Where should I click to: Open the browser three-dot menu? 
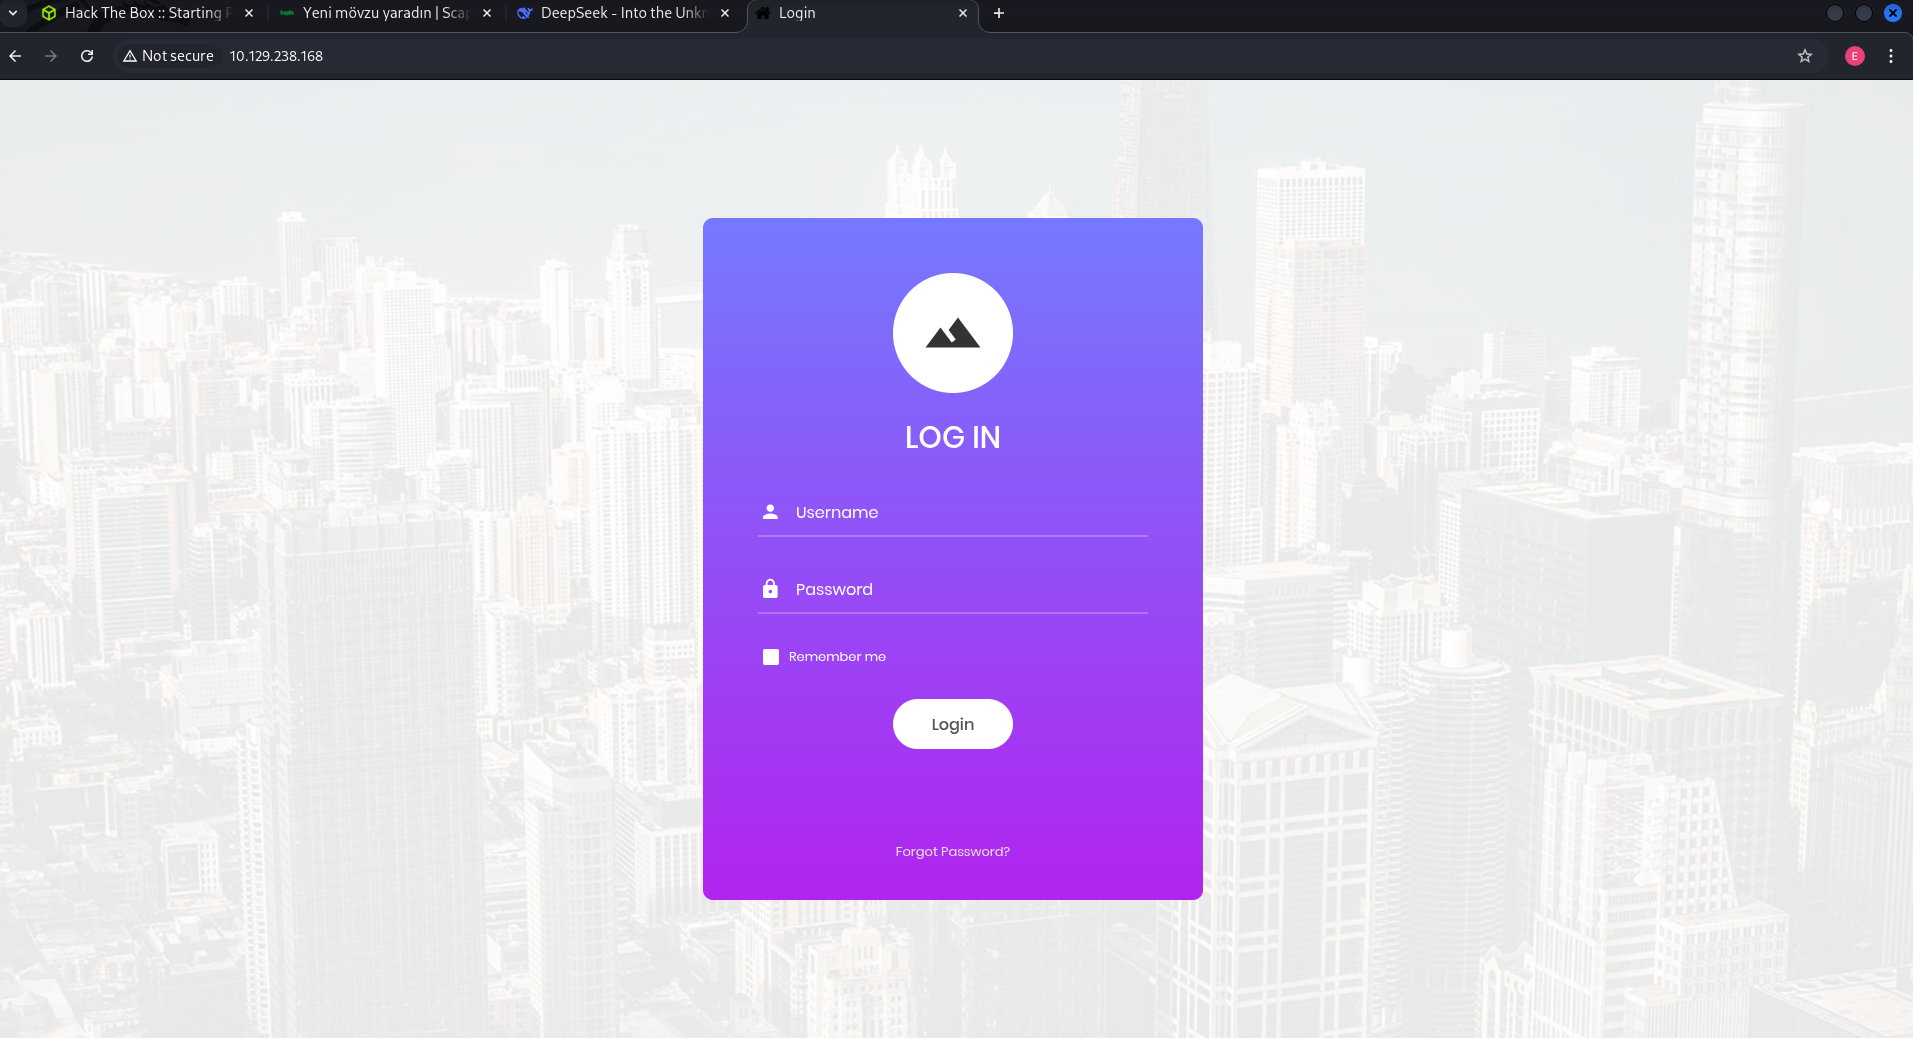[1890, 56]
